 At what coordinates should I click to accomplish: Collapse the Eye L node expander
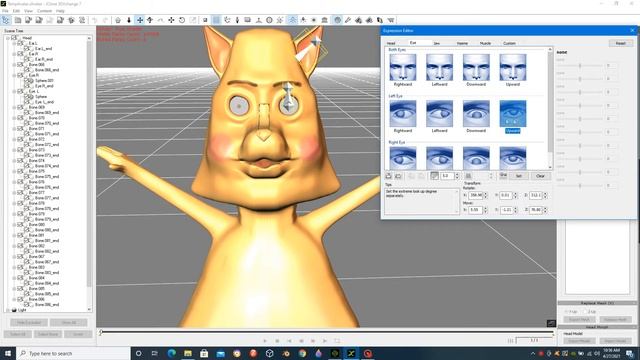click(14, 91)
